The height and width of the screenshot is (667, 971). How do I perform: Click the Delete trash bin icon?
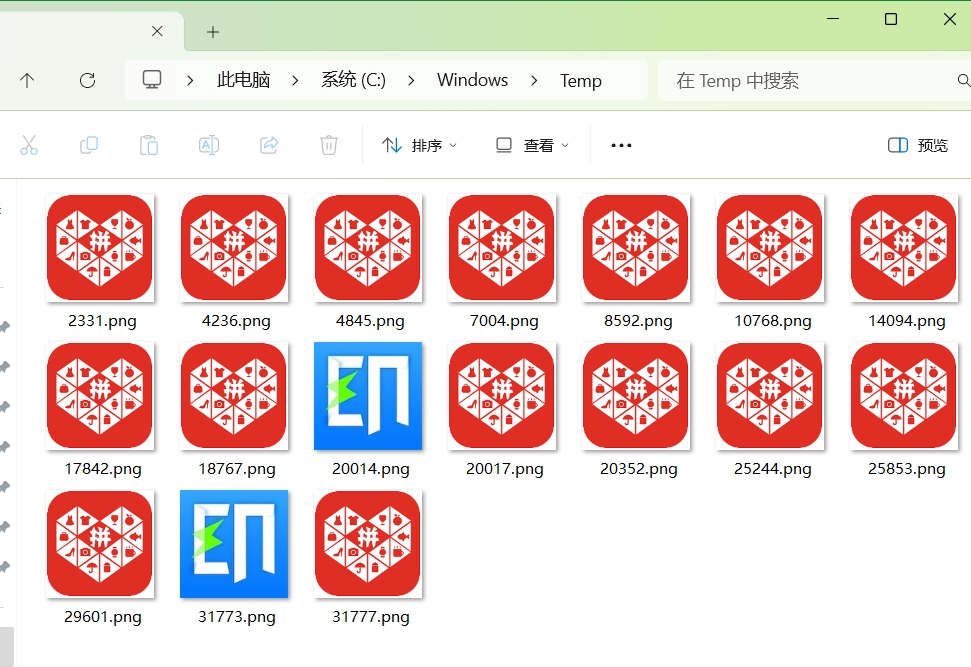[x=329, y=145]
